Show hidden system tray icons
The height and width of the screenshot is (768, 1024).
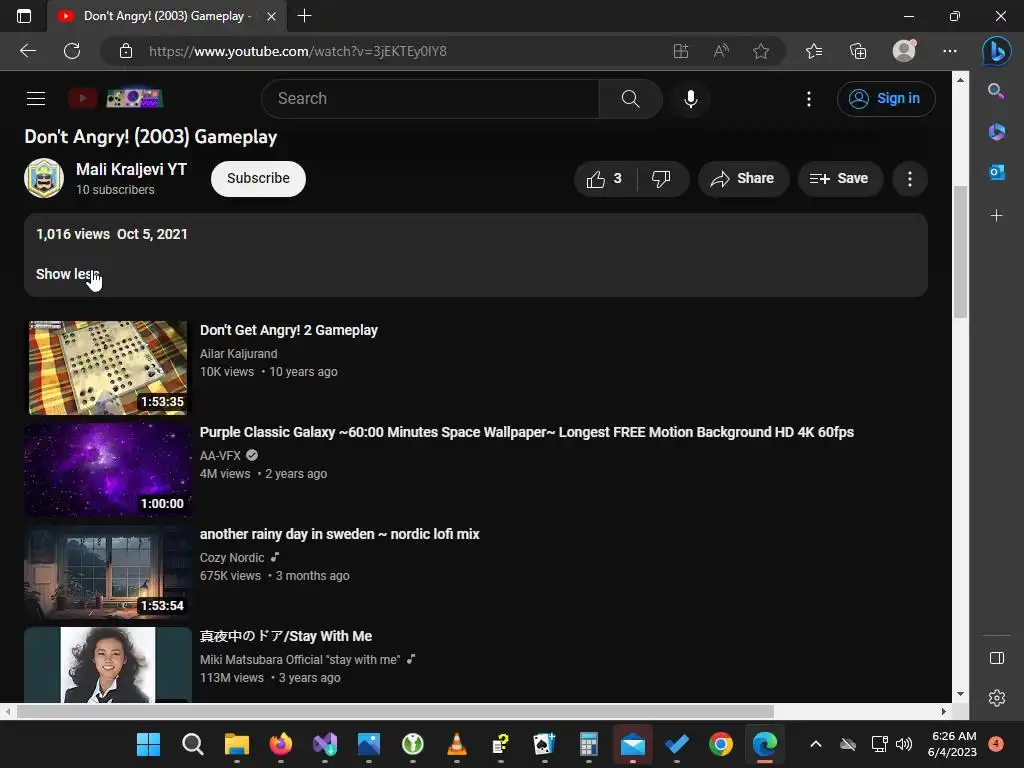[x=816, y=744]
